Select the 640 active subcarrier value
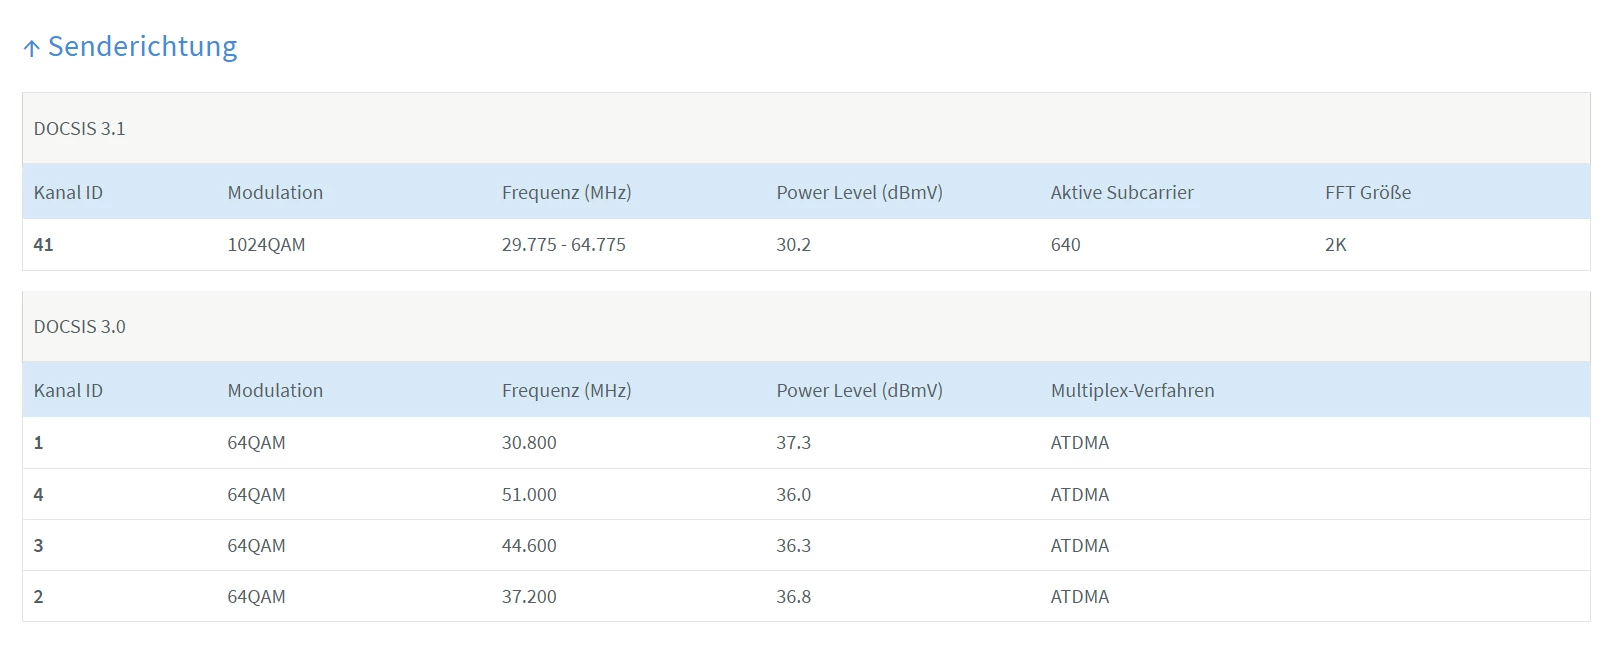Screen dimensions: 1612x645 click(x=1065, y=245)
